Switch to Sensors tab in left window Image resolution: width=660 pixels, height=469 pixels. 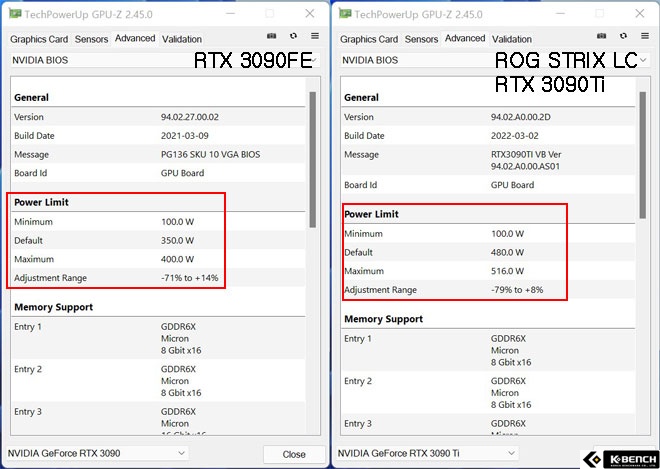pyautogui.click(x=91, y=39)
